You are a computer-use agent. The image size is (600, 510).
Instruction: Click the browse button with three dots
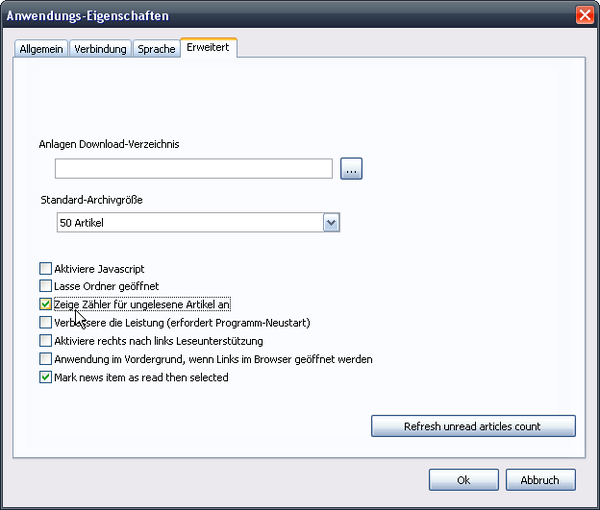[x=351, y=169]
